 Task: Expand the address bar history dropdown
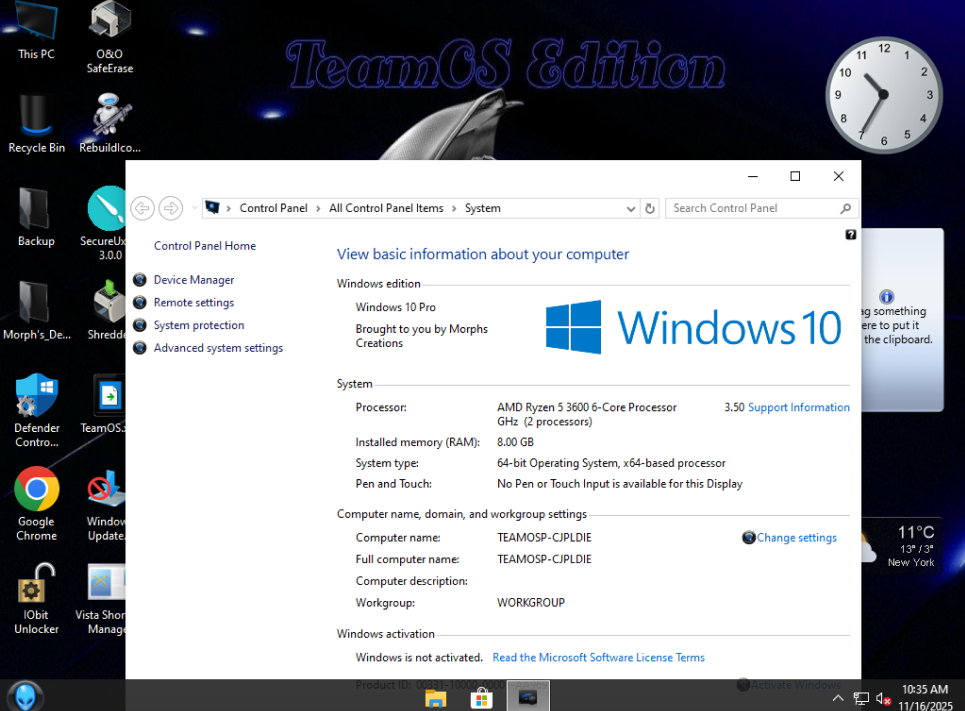[x=631, y=208]
